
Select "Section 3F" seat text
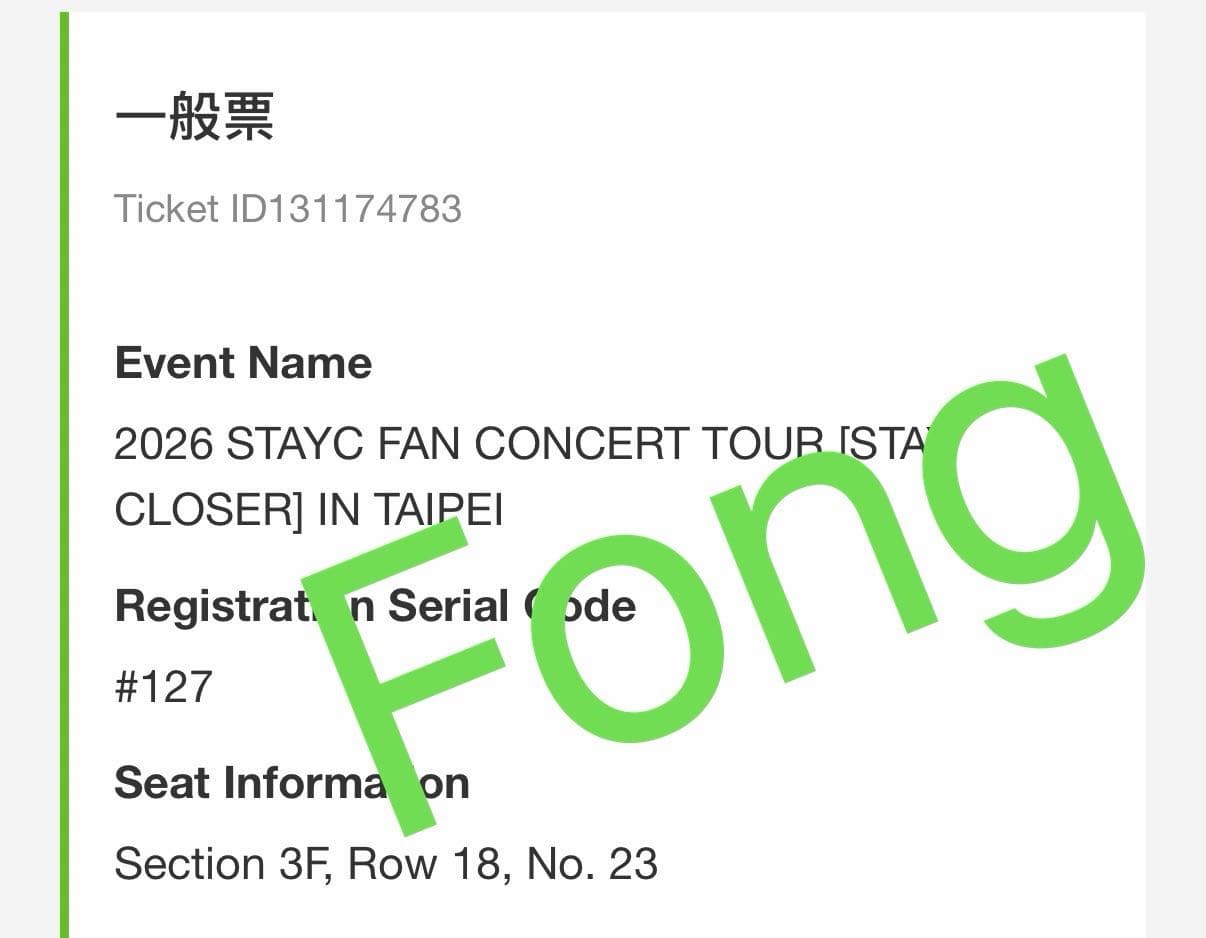coord(222,864)
